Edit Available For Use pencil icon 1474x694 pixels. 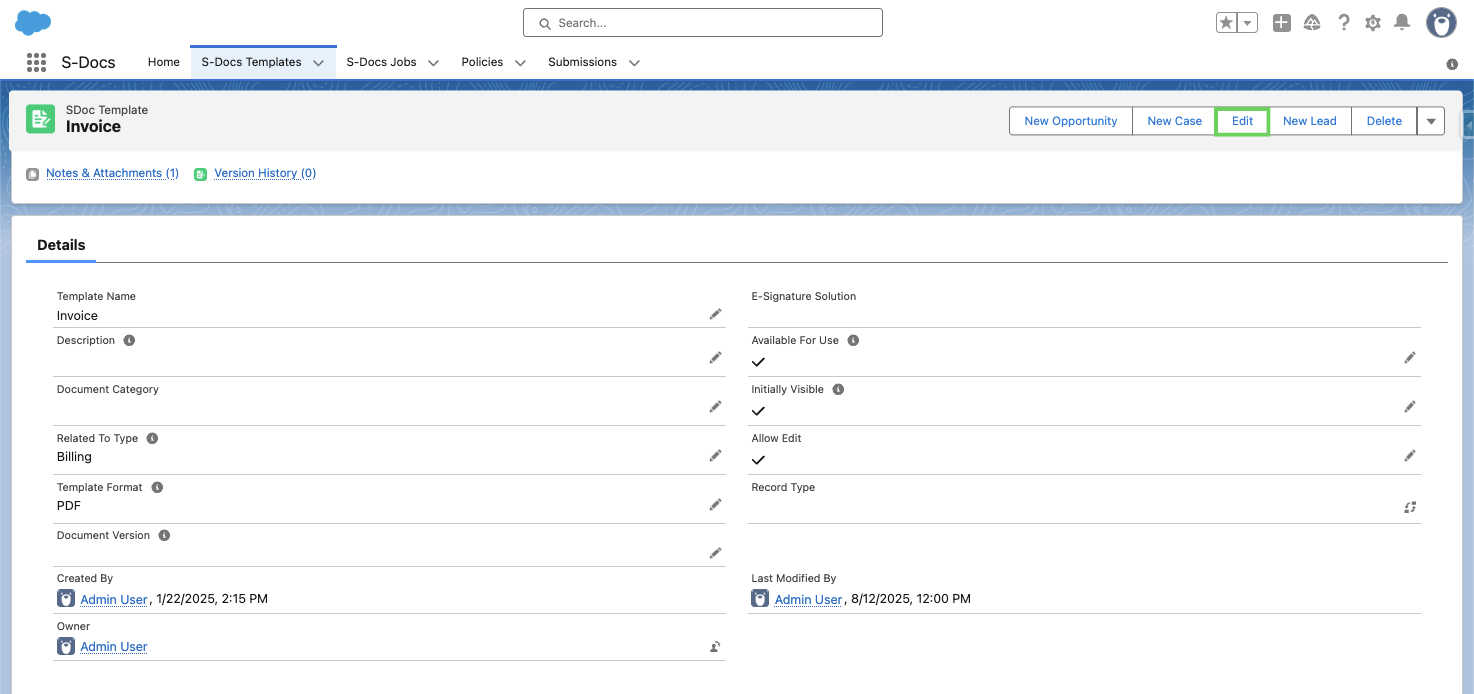pos(1410,357)
